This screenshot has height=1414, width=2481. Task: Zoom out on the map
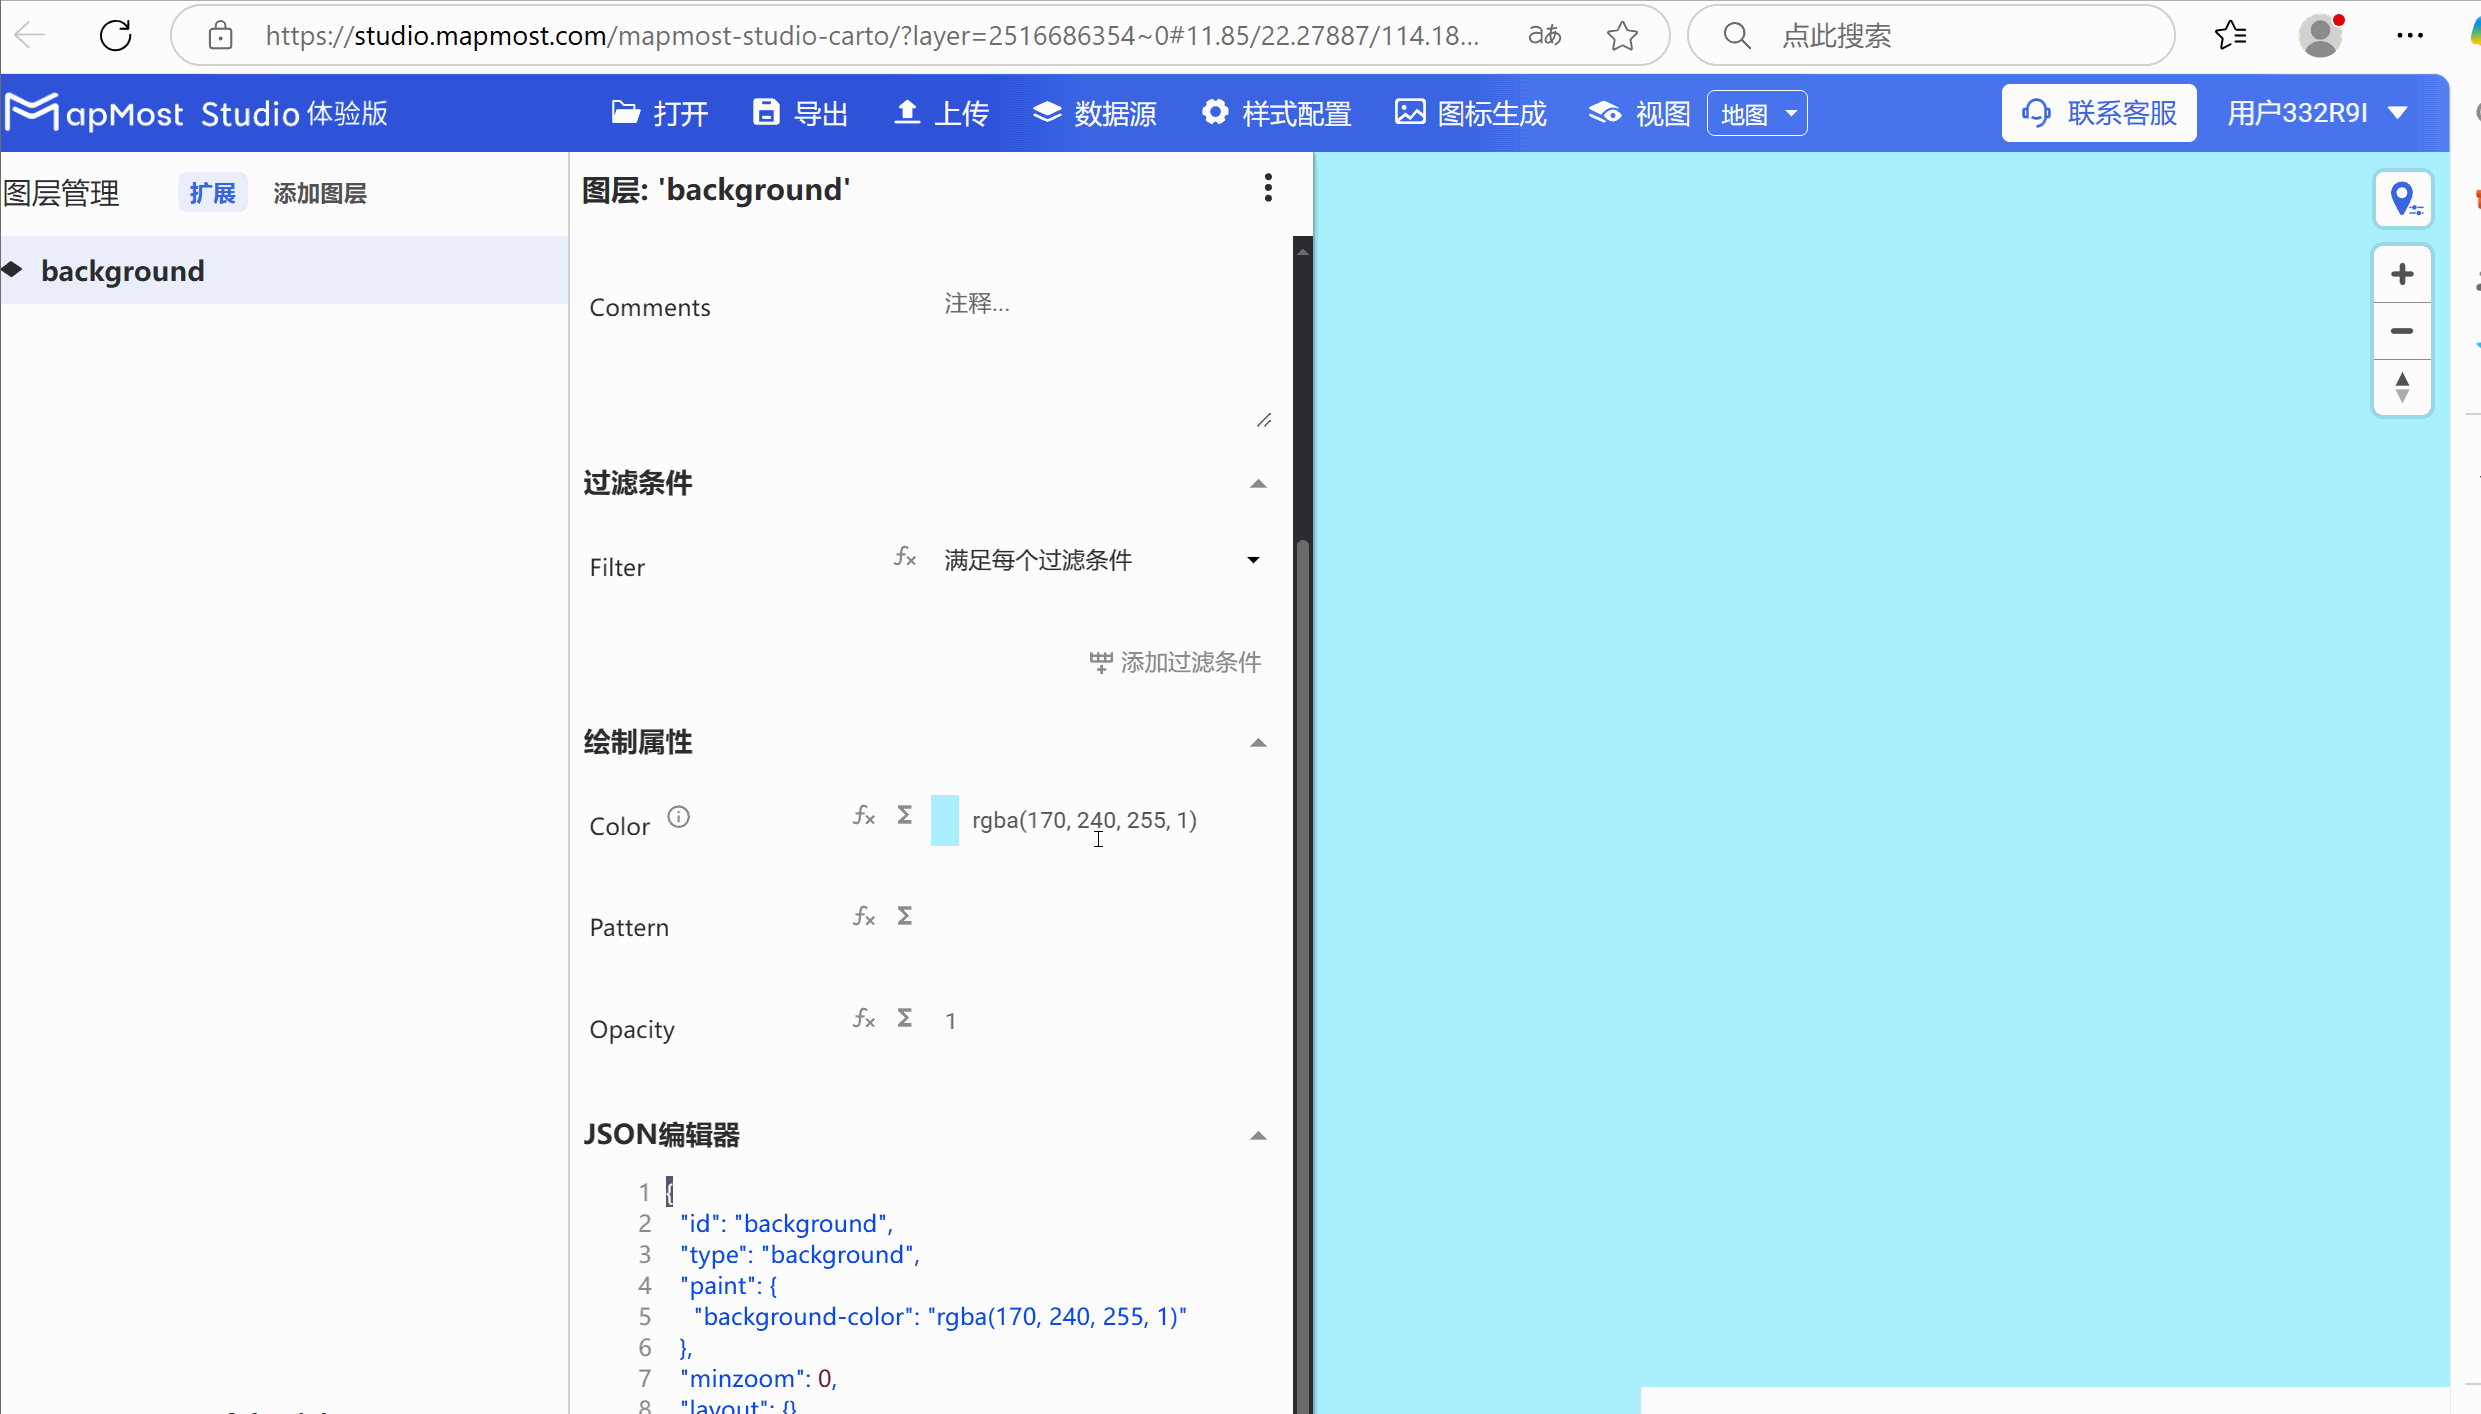click(2404, 331)
